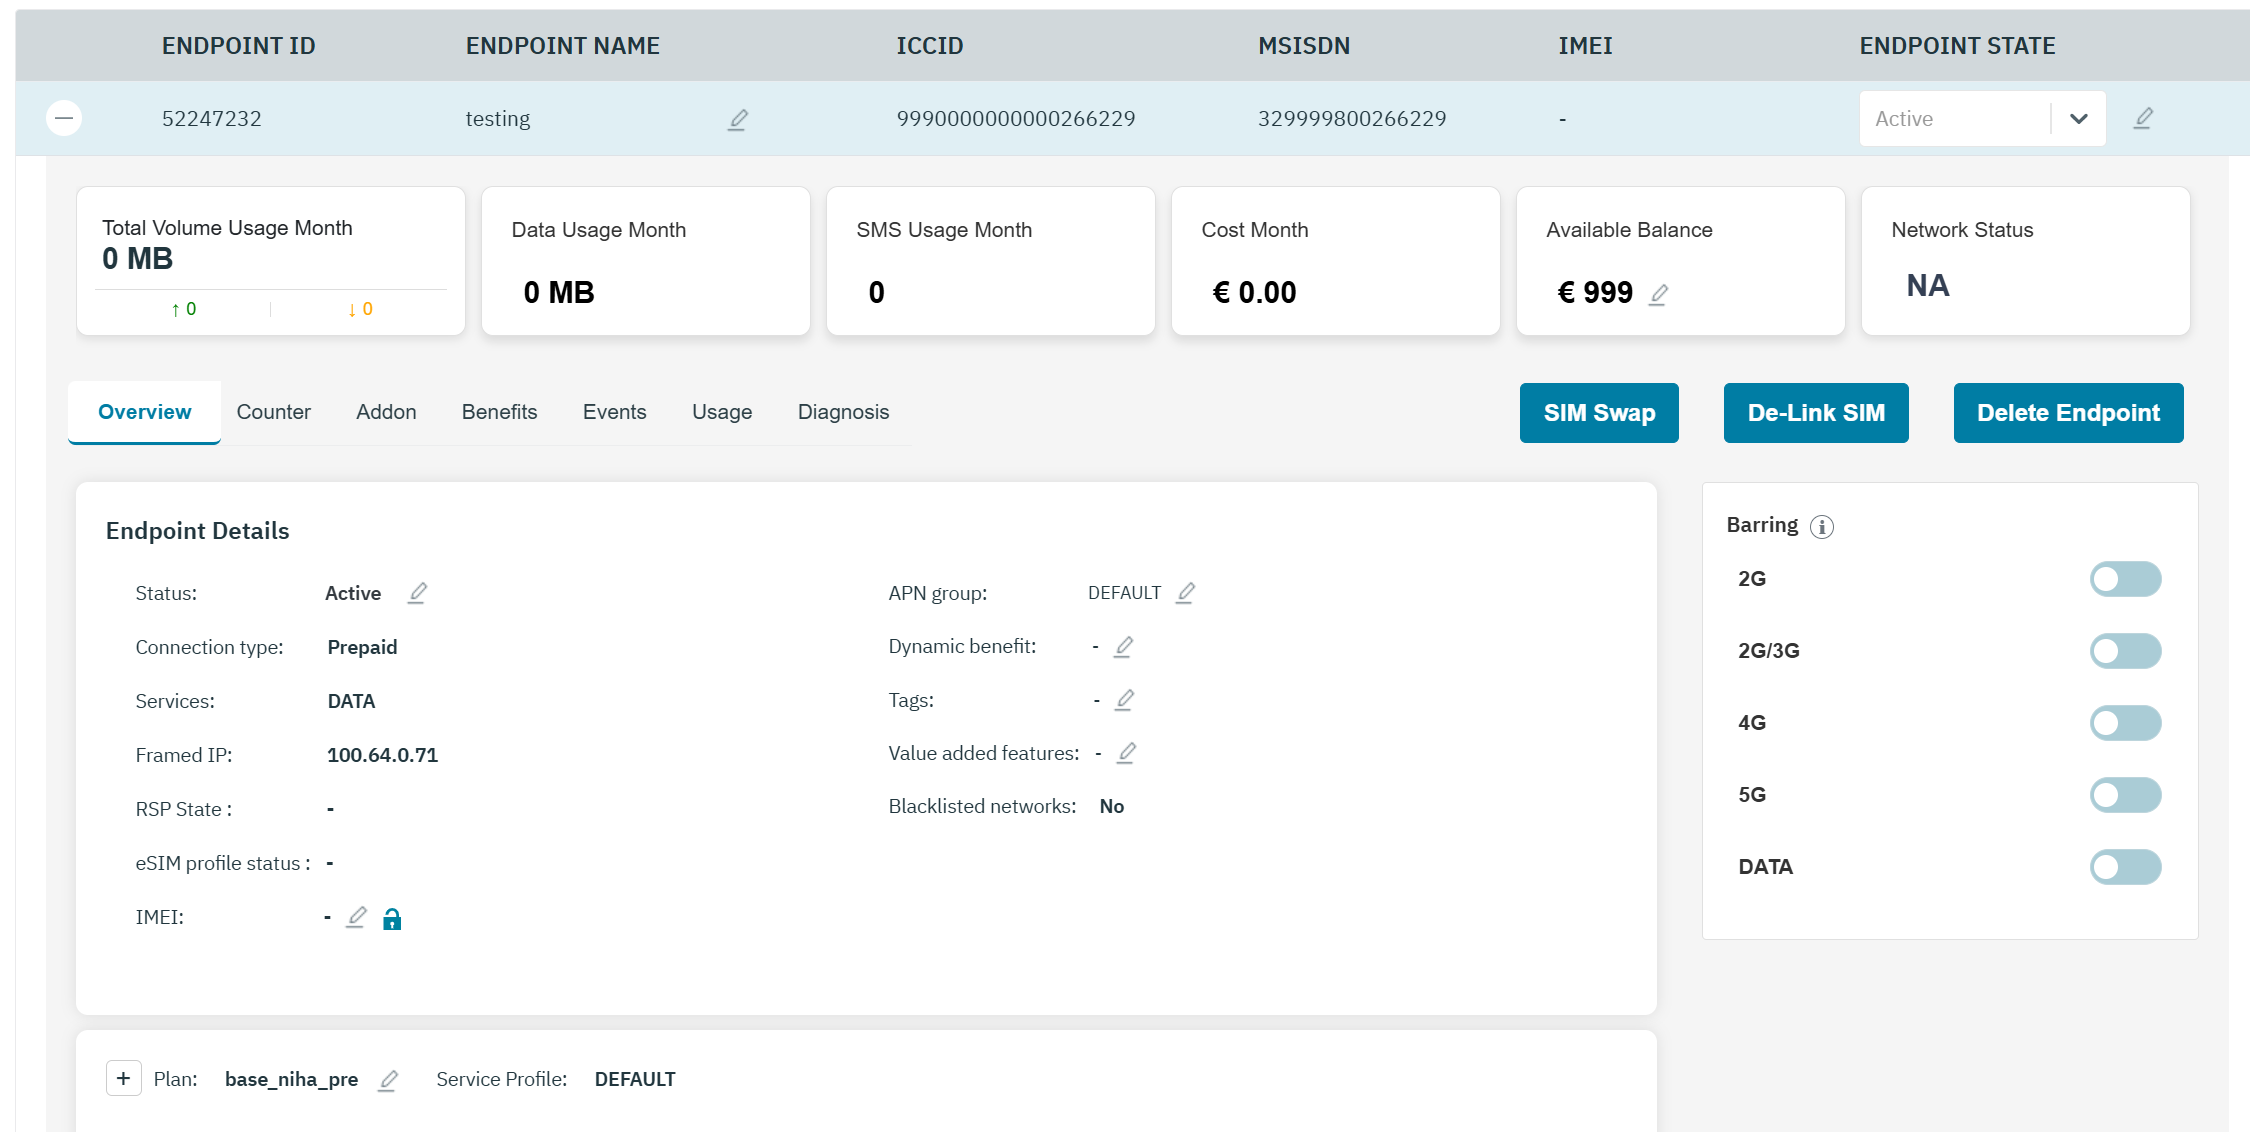Click the edit pencil right of Endpoint State dropdown

click(2143, 119)
